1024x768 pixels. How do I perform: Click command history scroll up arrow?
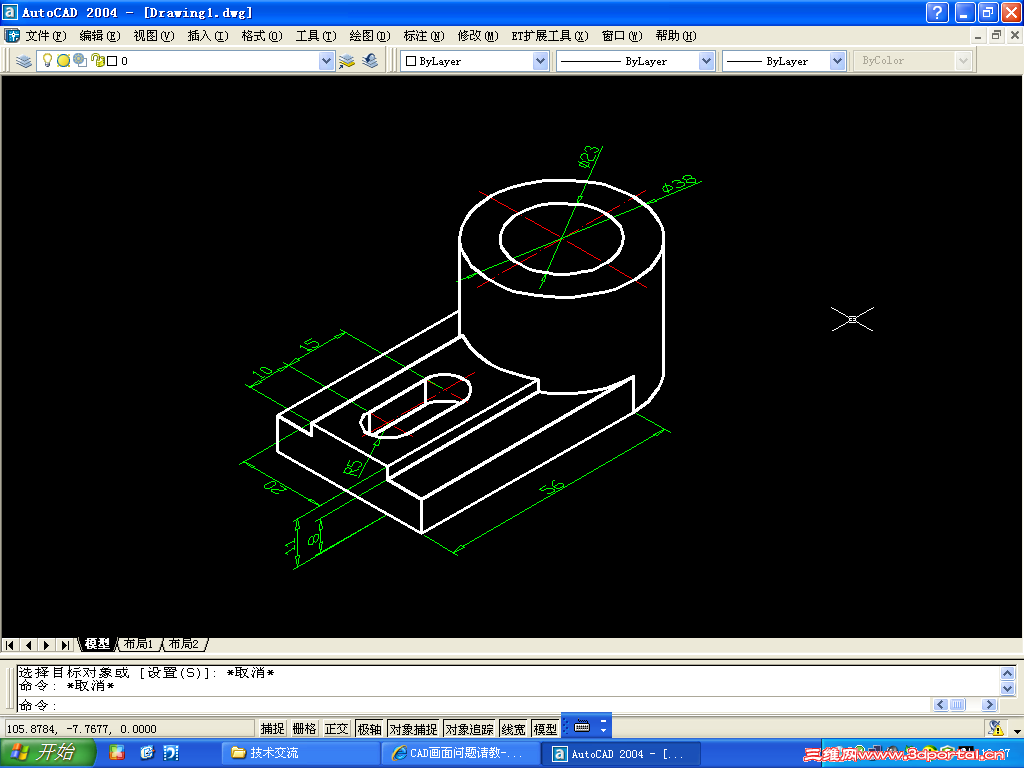pos(1008,673)
